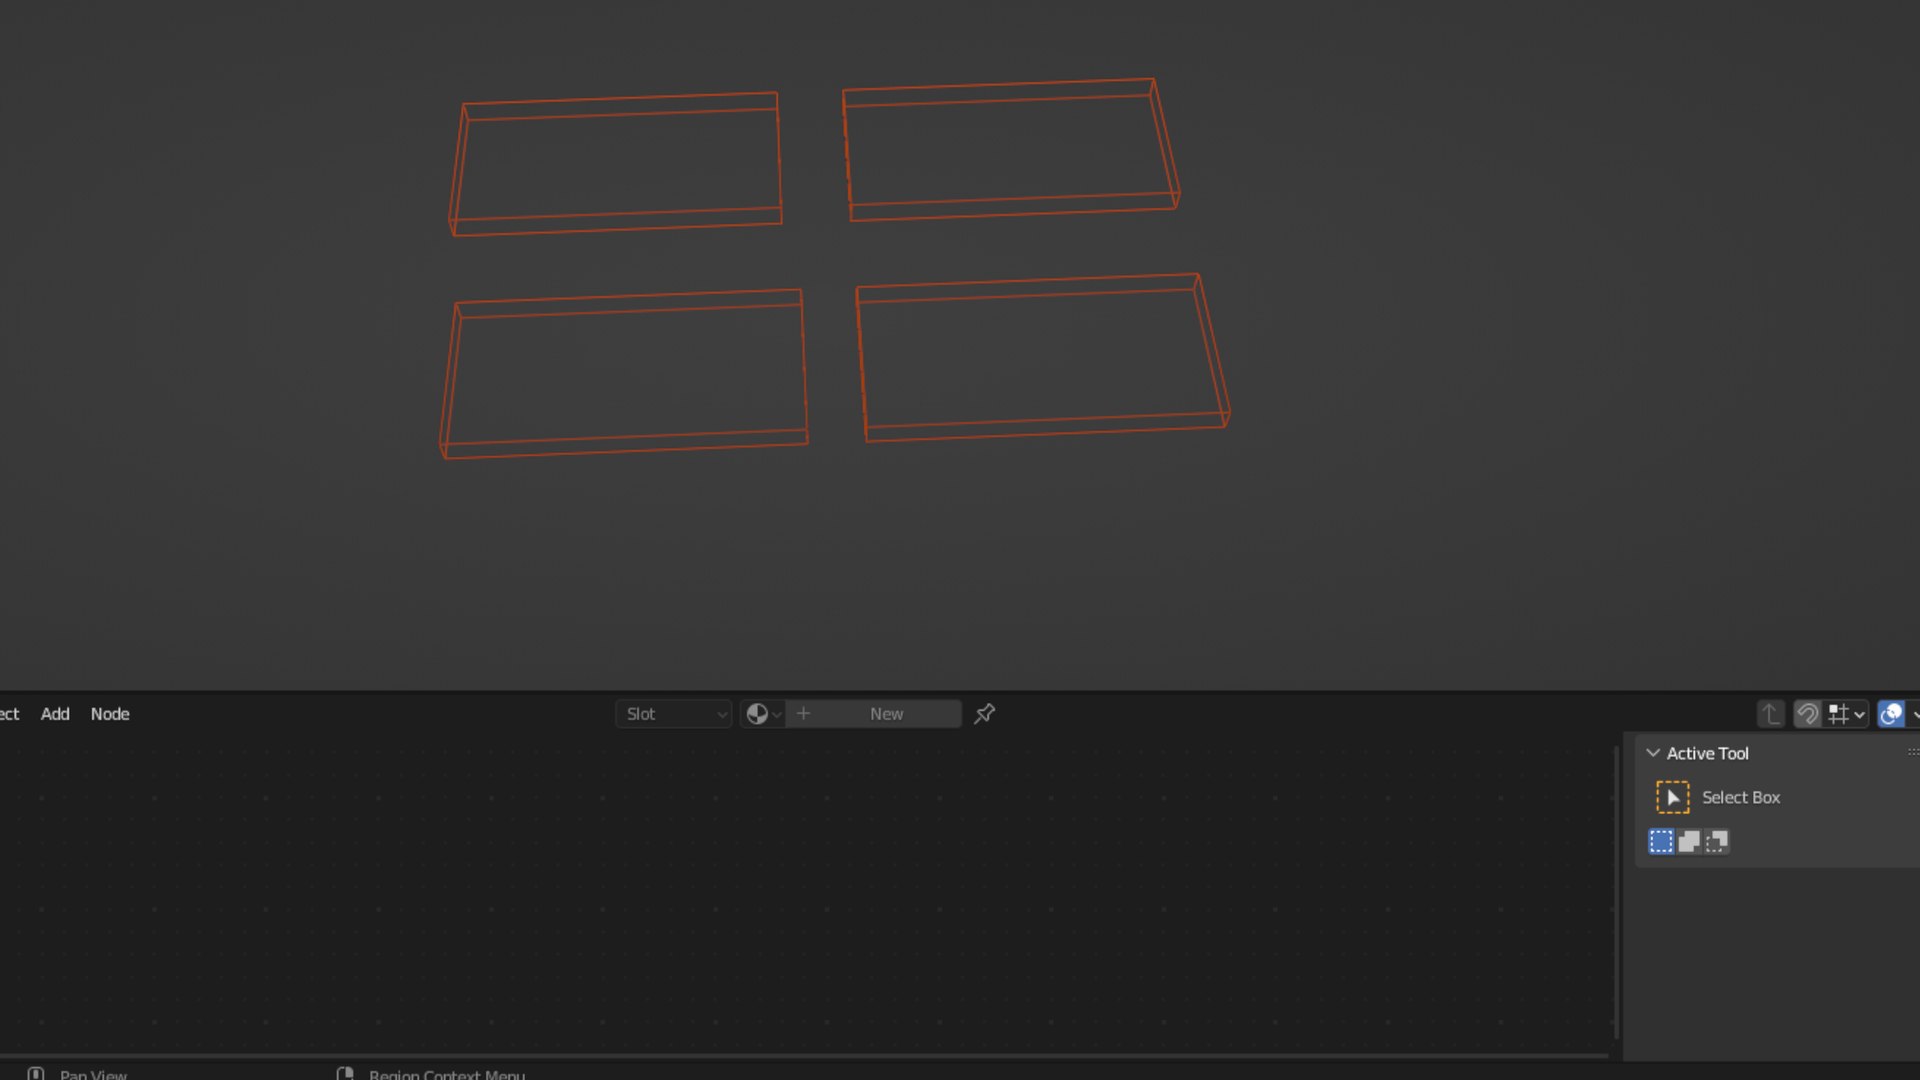Open the Add menu
The height and width of the screenshot is (1080, 1920).
pos(55,714)
